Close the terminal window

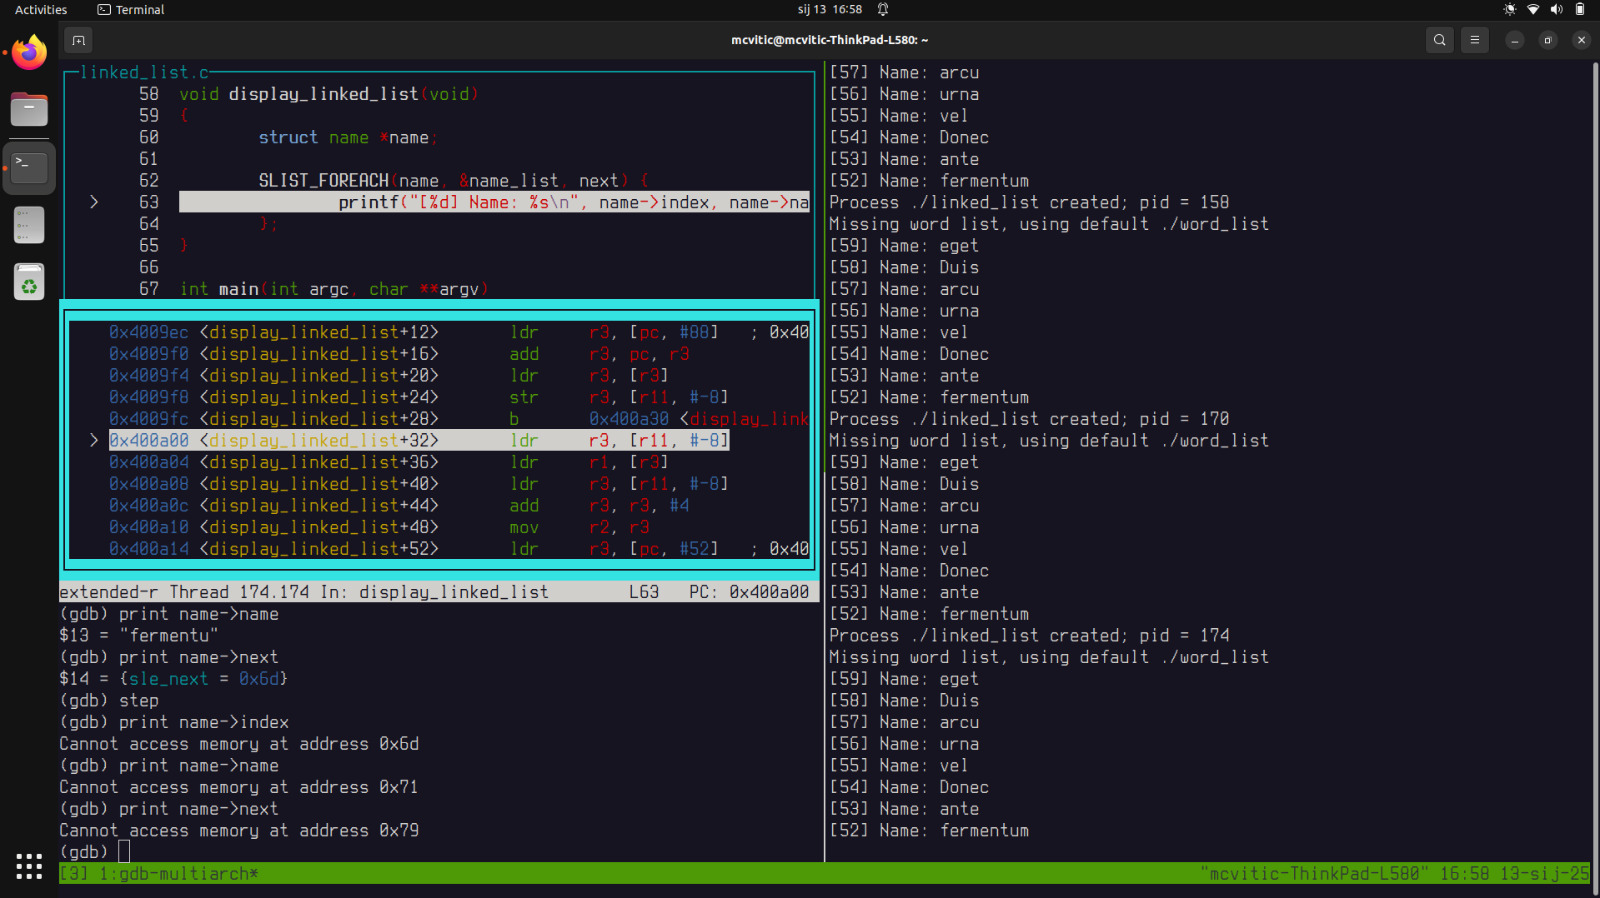[x=1581, y=40]
